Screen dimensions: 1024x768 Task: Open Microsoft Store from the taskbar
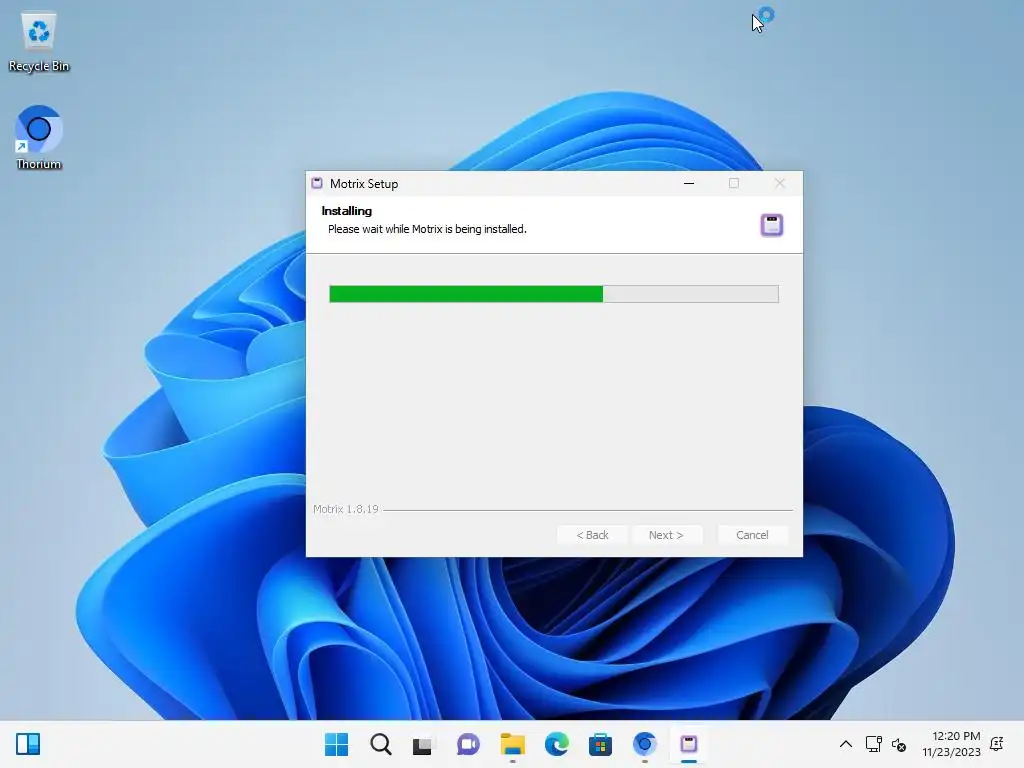(600, 744)
